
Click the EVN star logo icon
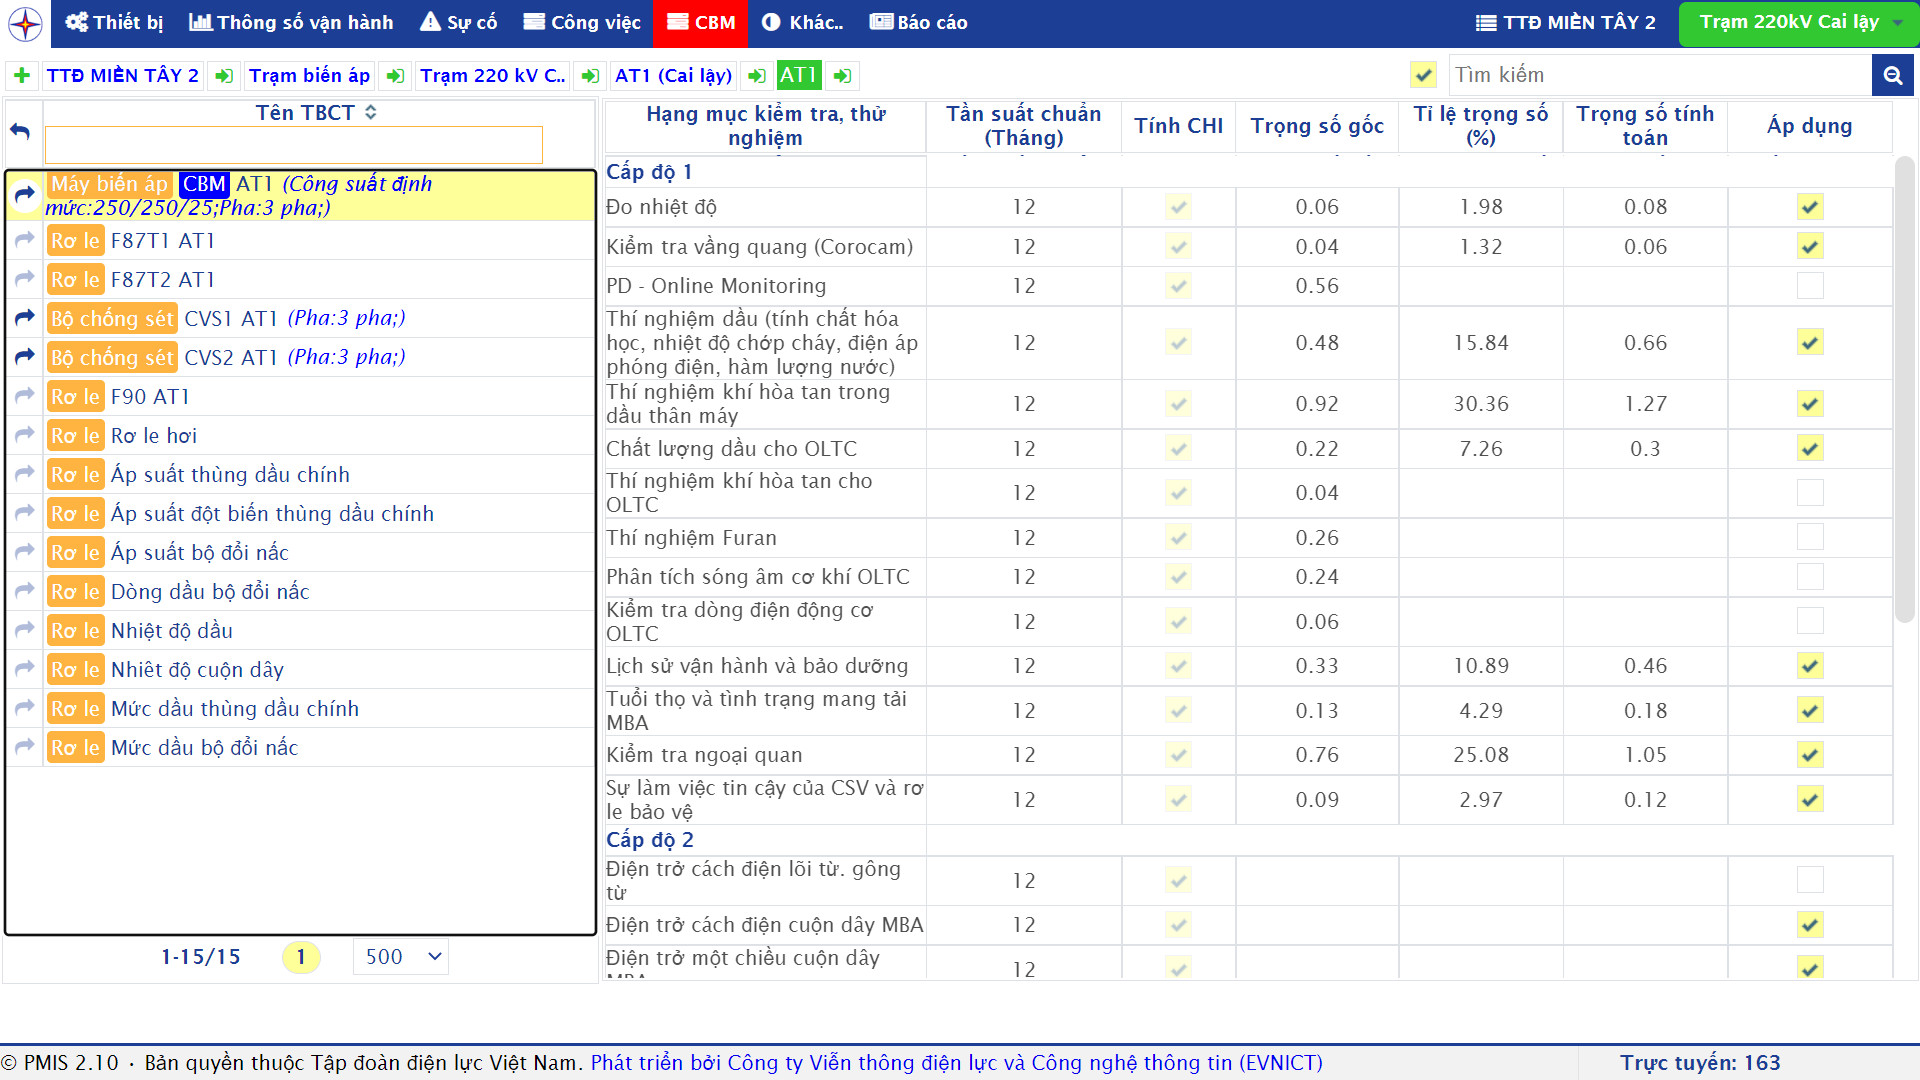(x=25, y=23)
